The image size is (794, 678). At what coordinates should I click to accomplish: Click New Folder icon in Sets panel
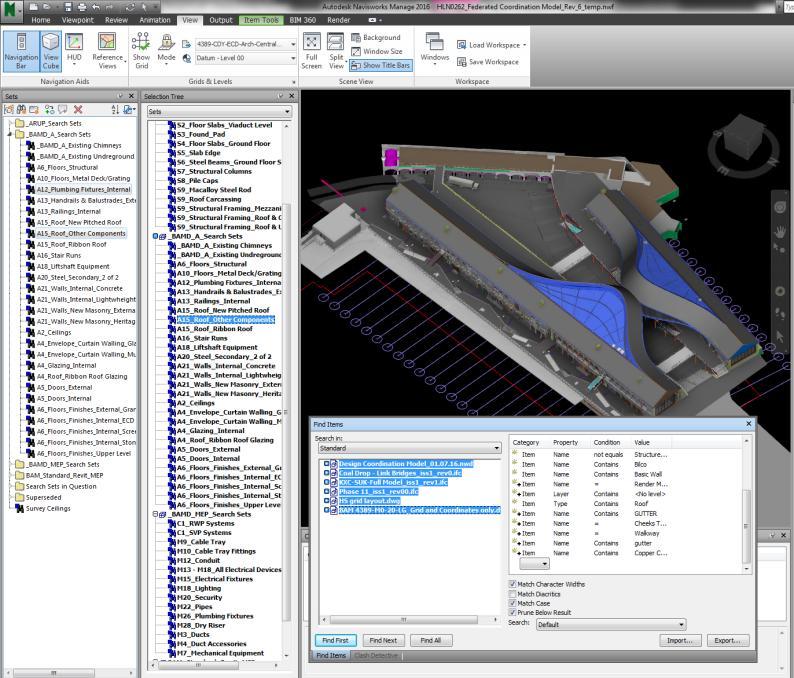34,109
